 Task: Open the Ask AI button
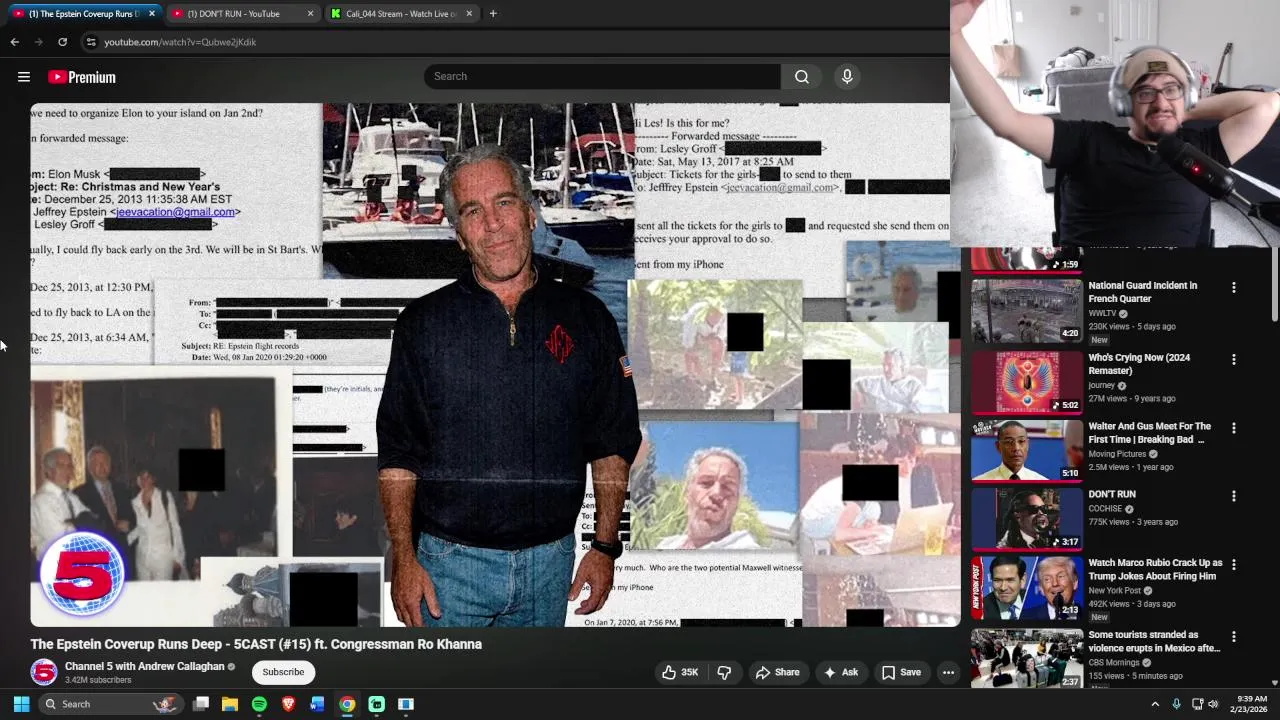[841, 672]
